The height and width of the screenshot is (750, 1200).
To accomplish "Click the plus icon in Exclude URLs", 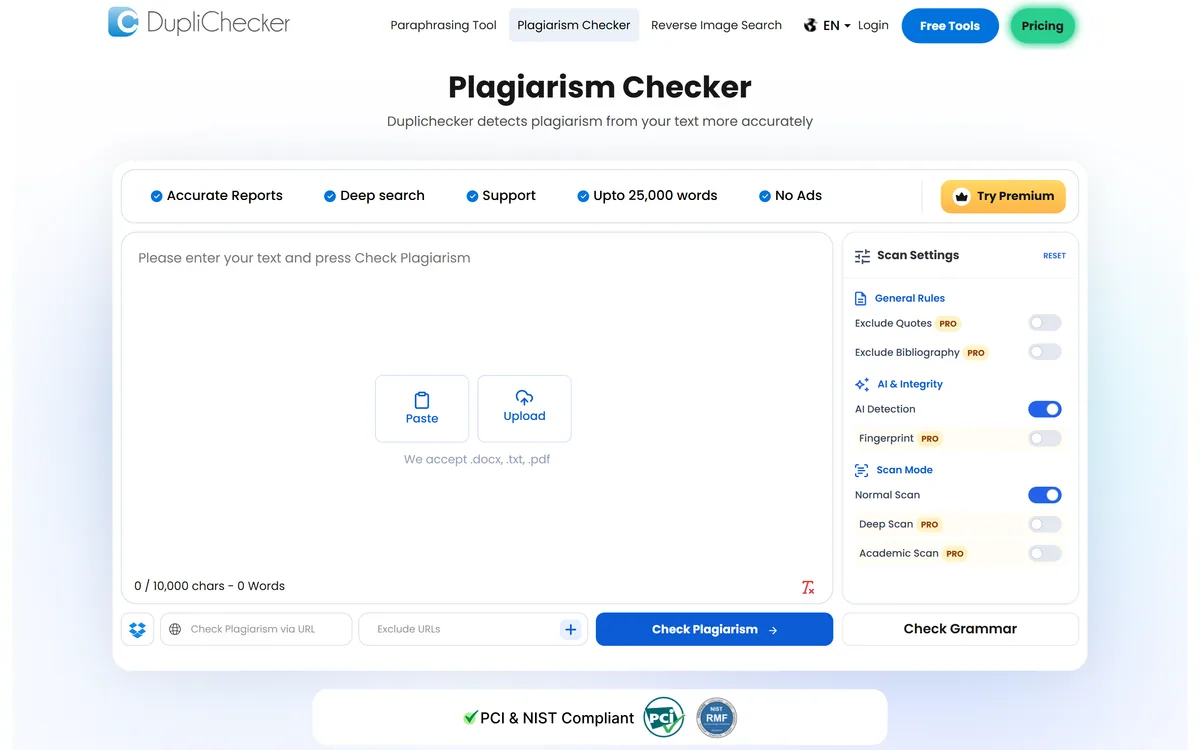I will [x=571, y=629].
